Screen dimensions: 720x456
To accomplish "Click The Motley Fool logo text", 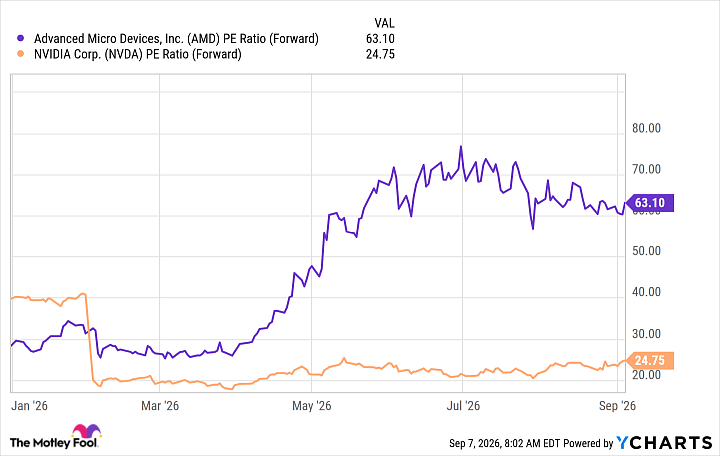I will coord(54,443).
